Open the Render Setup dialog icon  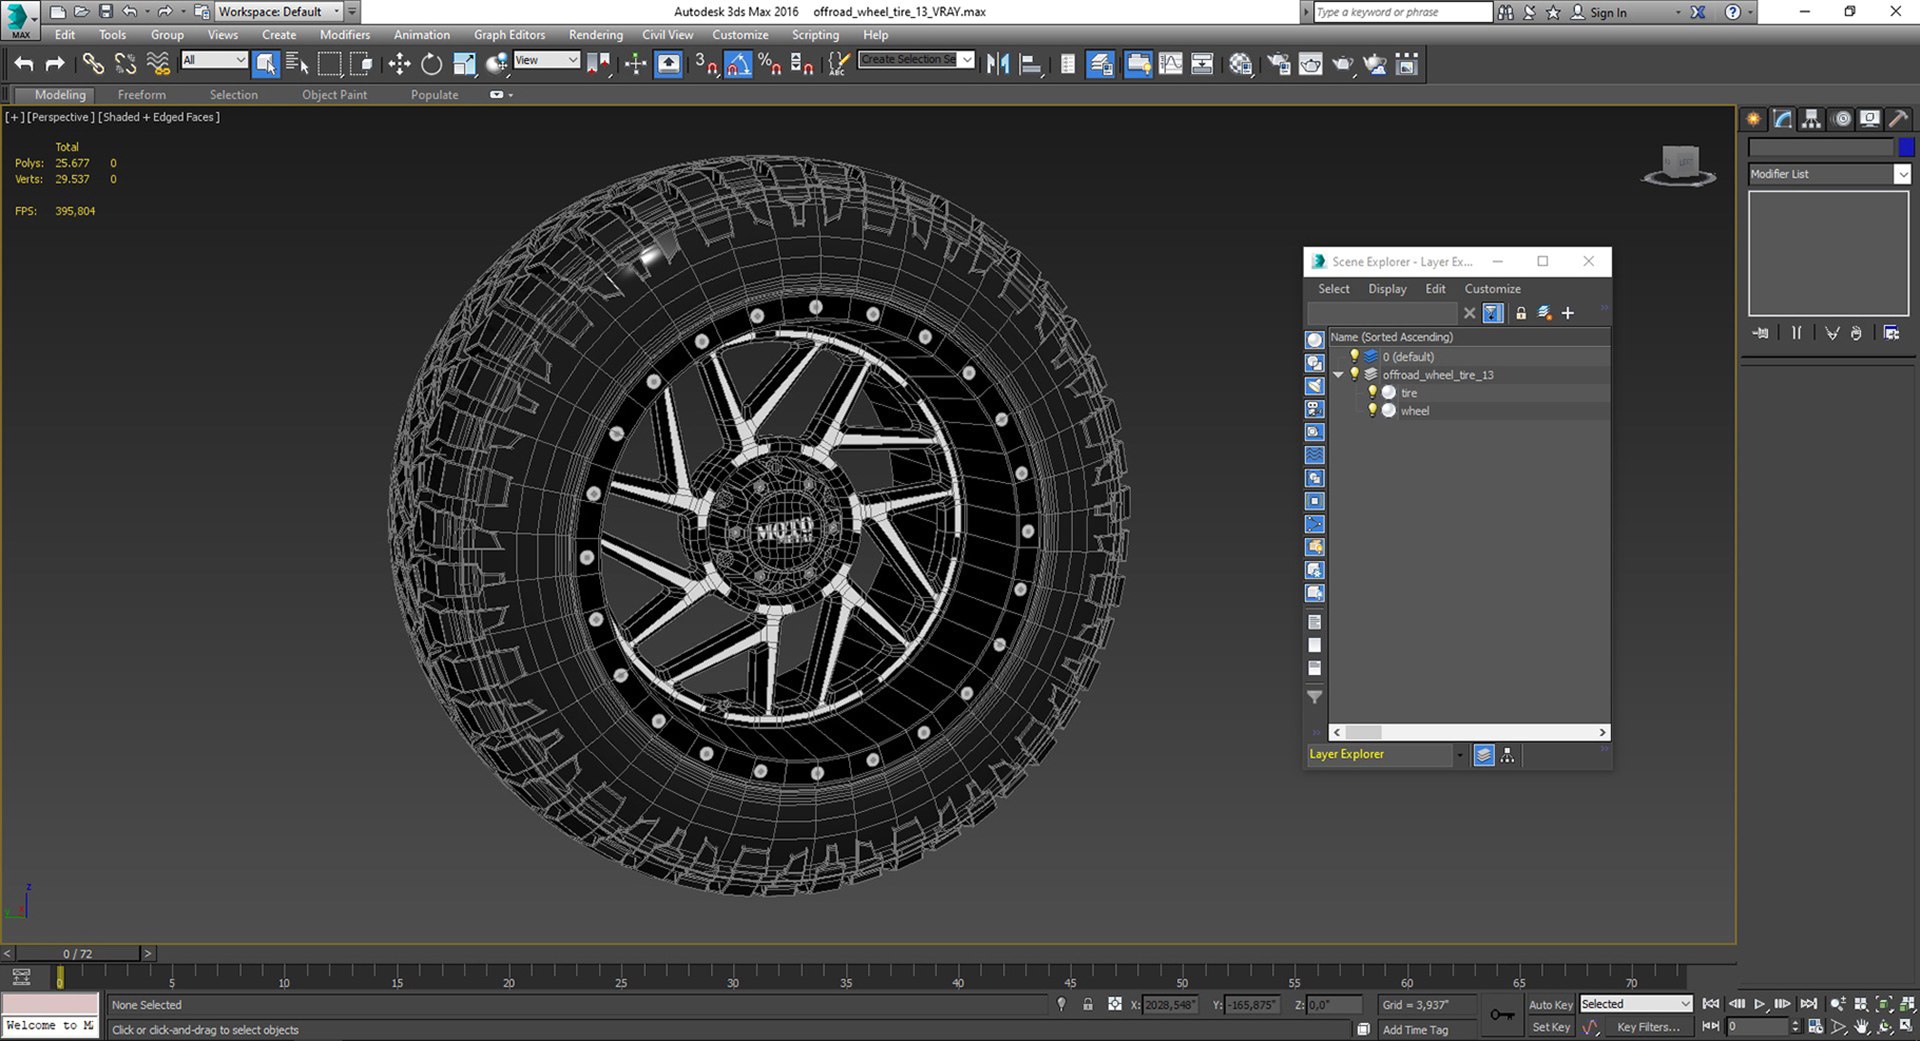pos(1278,64)
